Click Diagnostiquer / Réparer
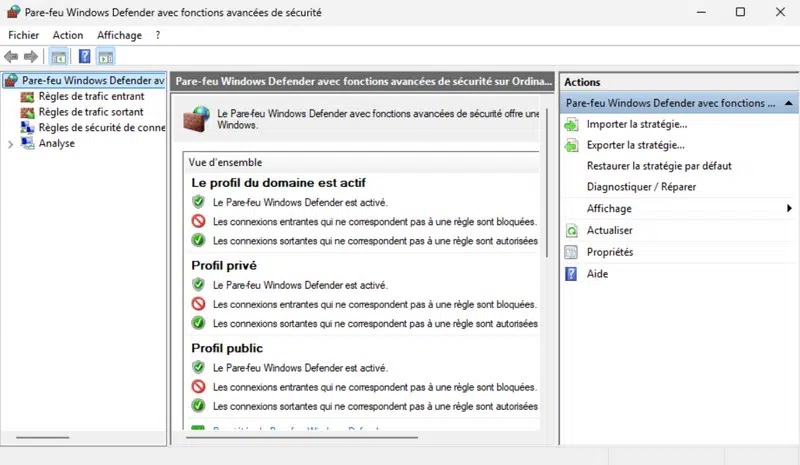This screenshot has width=800, height=465. [x=641, y=187]
